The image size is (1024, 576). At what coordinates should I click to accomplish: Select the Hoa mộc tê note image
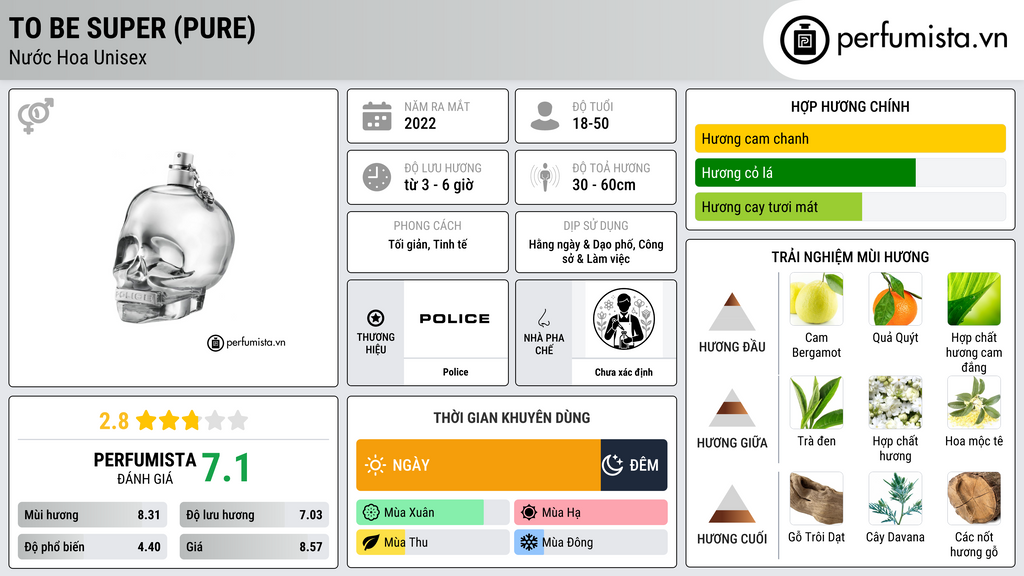point(974,402)
